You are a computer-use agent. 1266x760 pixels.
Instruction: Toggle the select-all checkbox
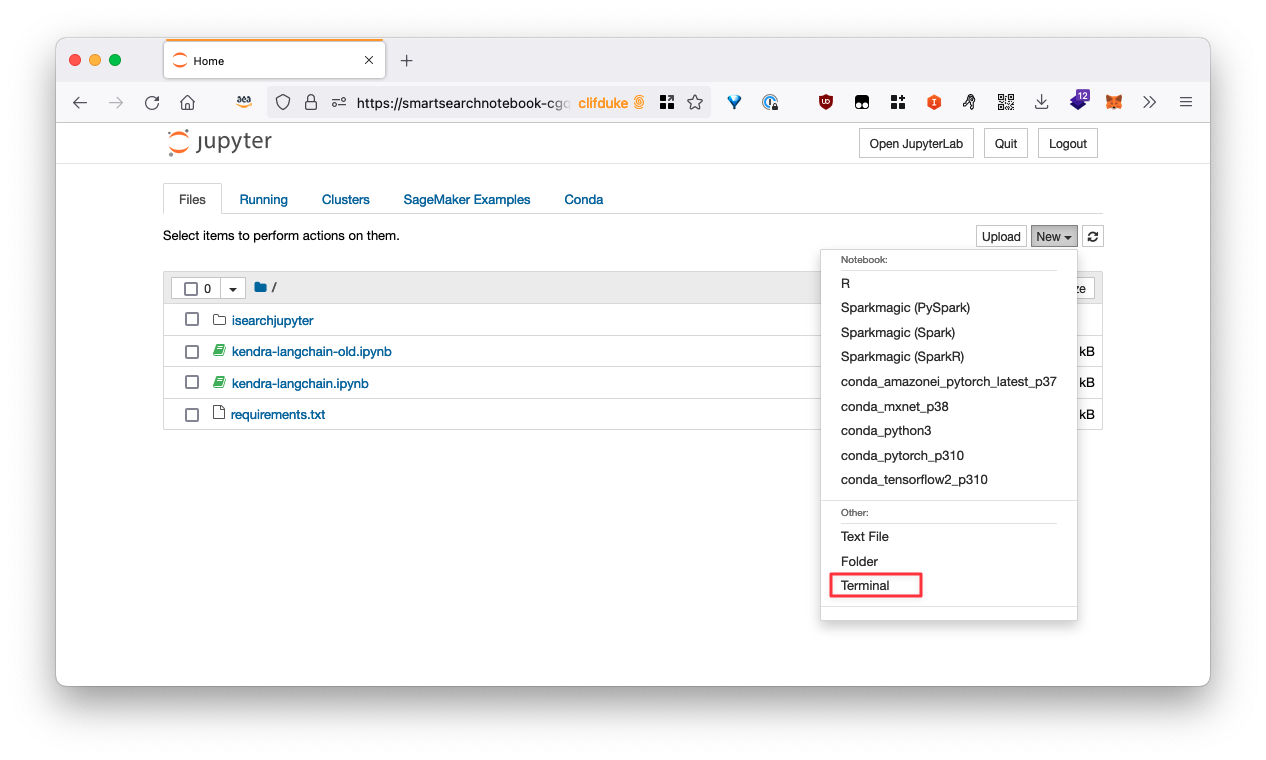point(191,289)
